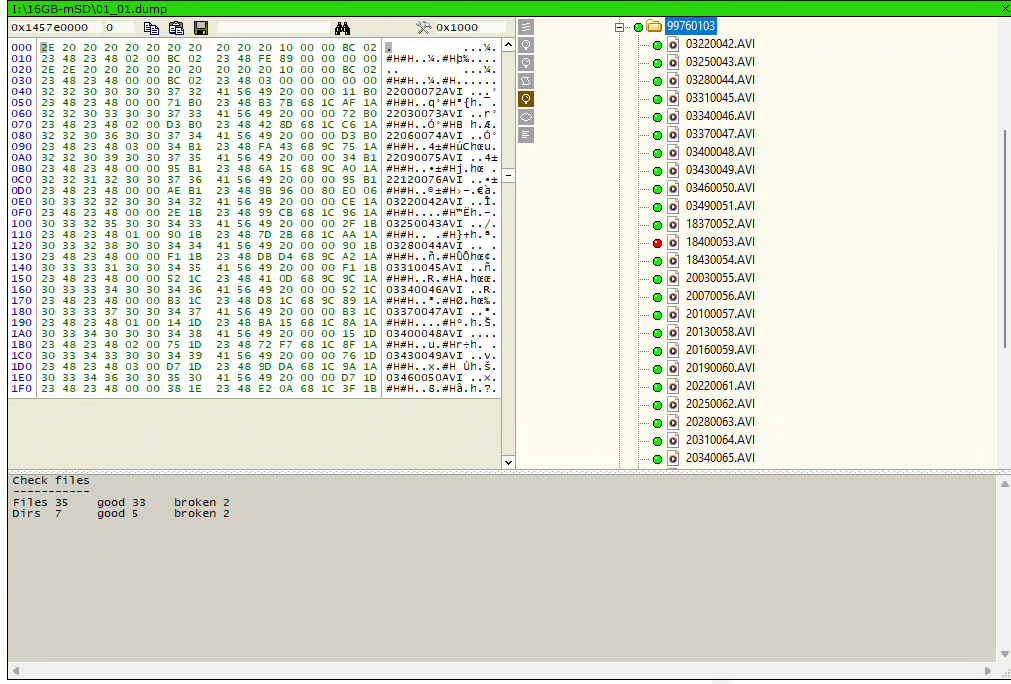This screenshot has width=1011, height=684.
Task: Click the log panel scroll right arrow
Action: (x=988, y=670)
